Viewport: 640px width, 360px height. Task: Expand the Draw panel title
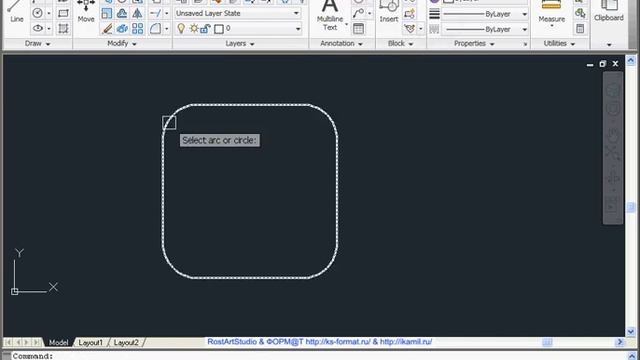pyautogui.click(x=38, y=43)
